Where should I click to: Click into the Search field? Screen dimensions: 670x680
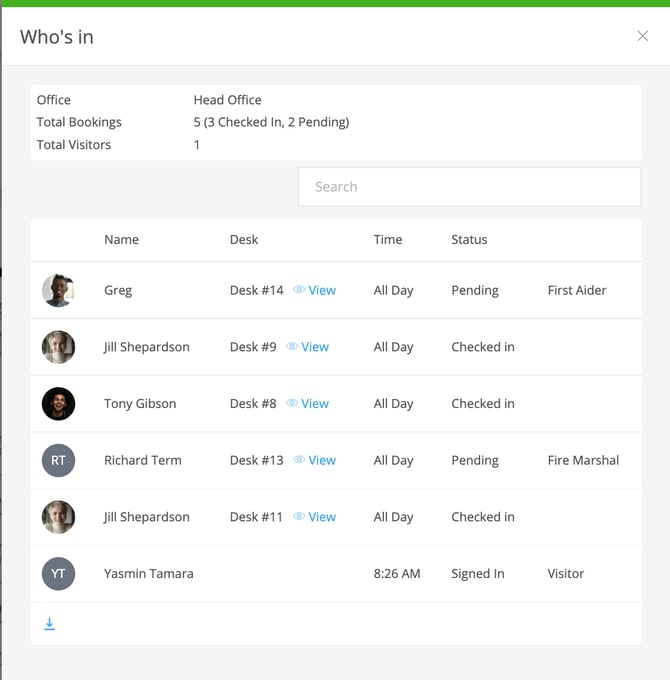469,187
